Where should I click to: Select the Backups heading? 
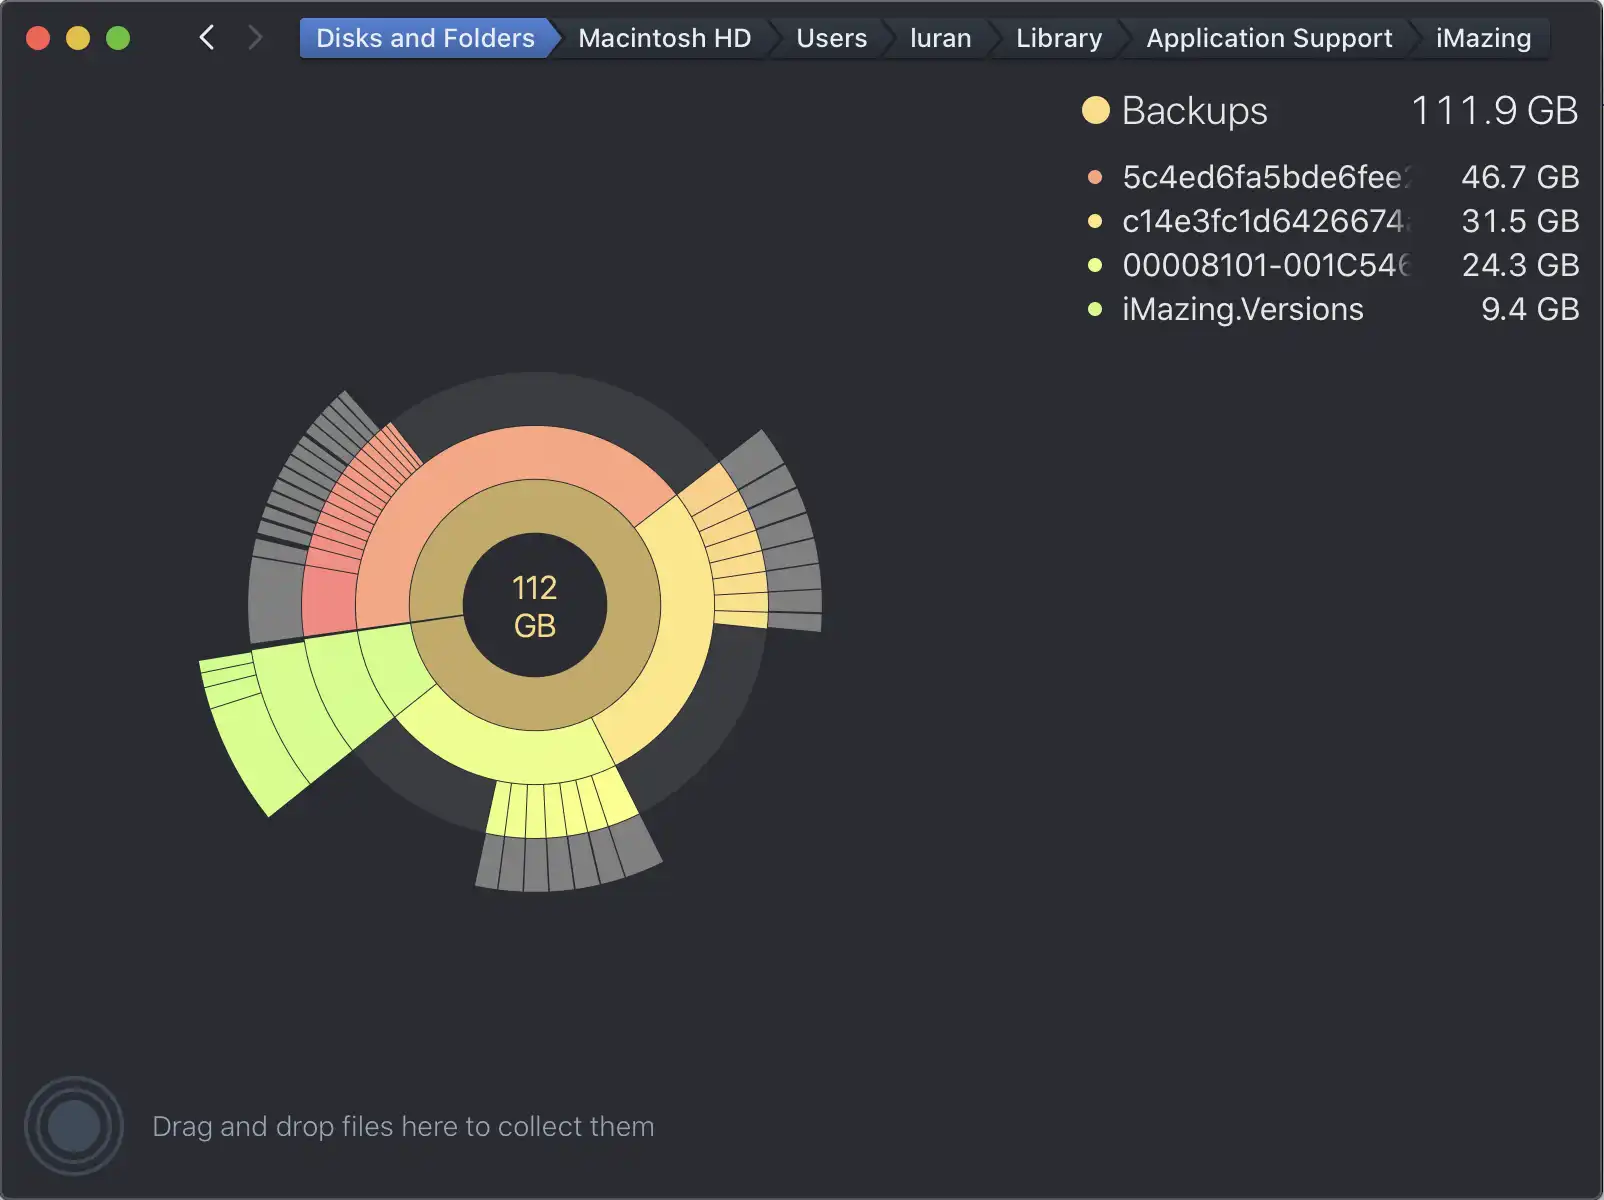pyautogui.click(x=1194, y=110)
